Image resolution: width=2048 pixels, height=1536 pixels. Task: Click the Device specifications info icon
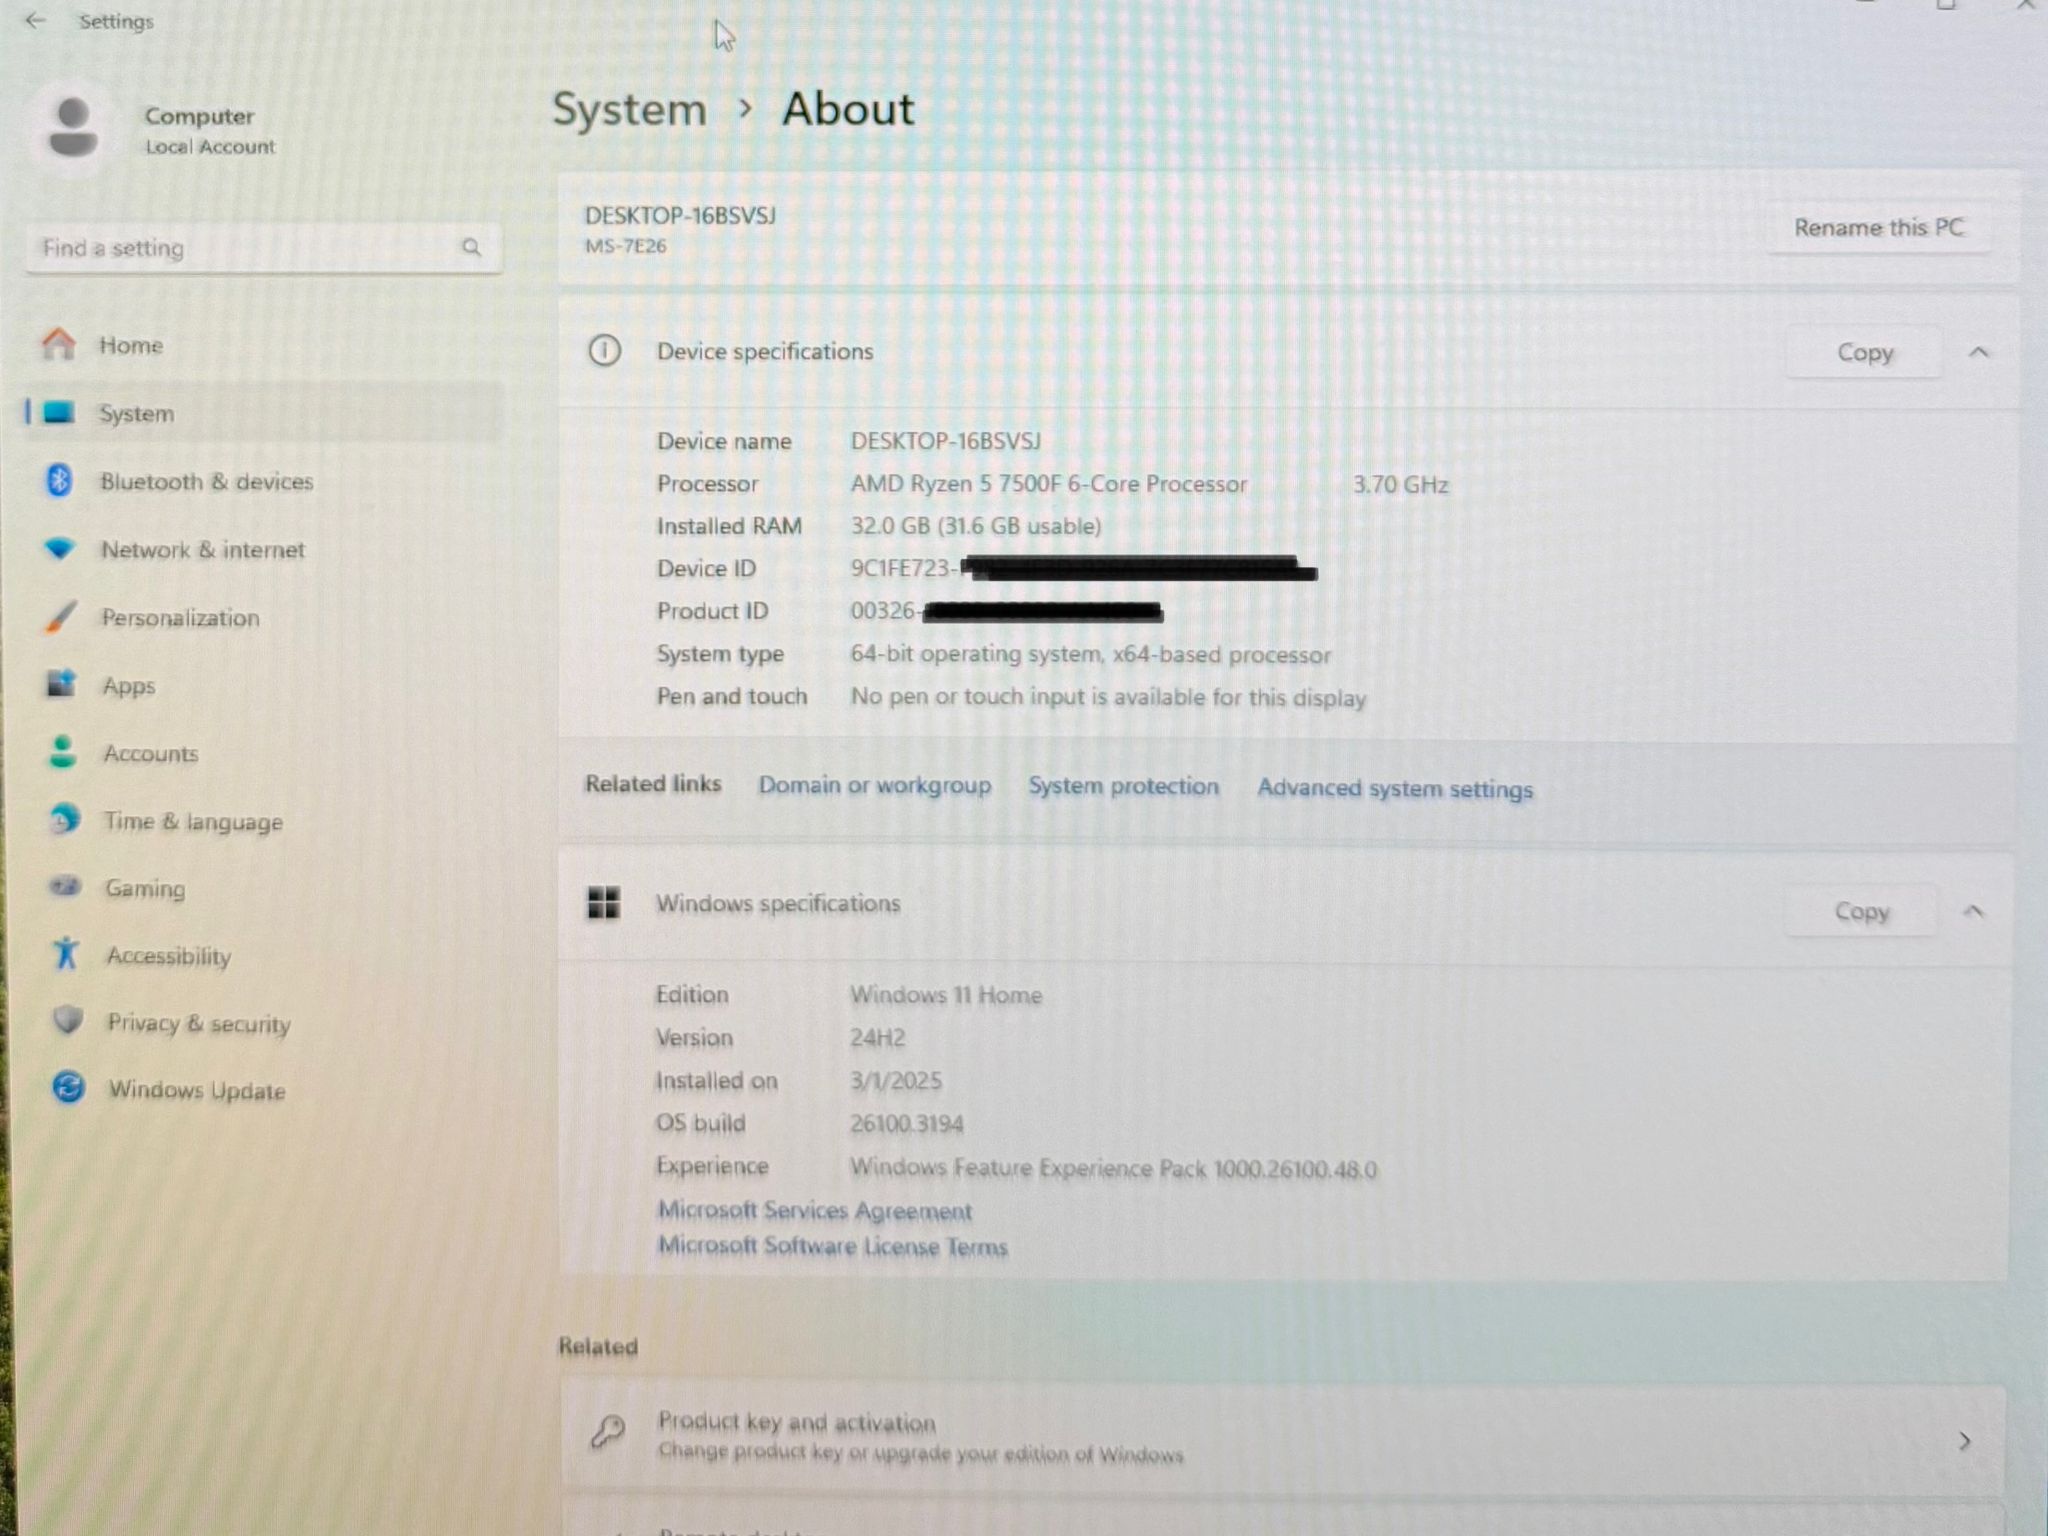point(604,351)
